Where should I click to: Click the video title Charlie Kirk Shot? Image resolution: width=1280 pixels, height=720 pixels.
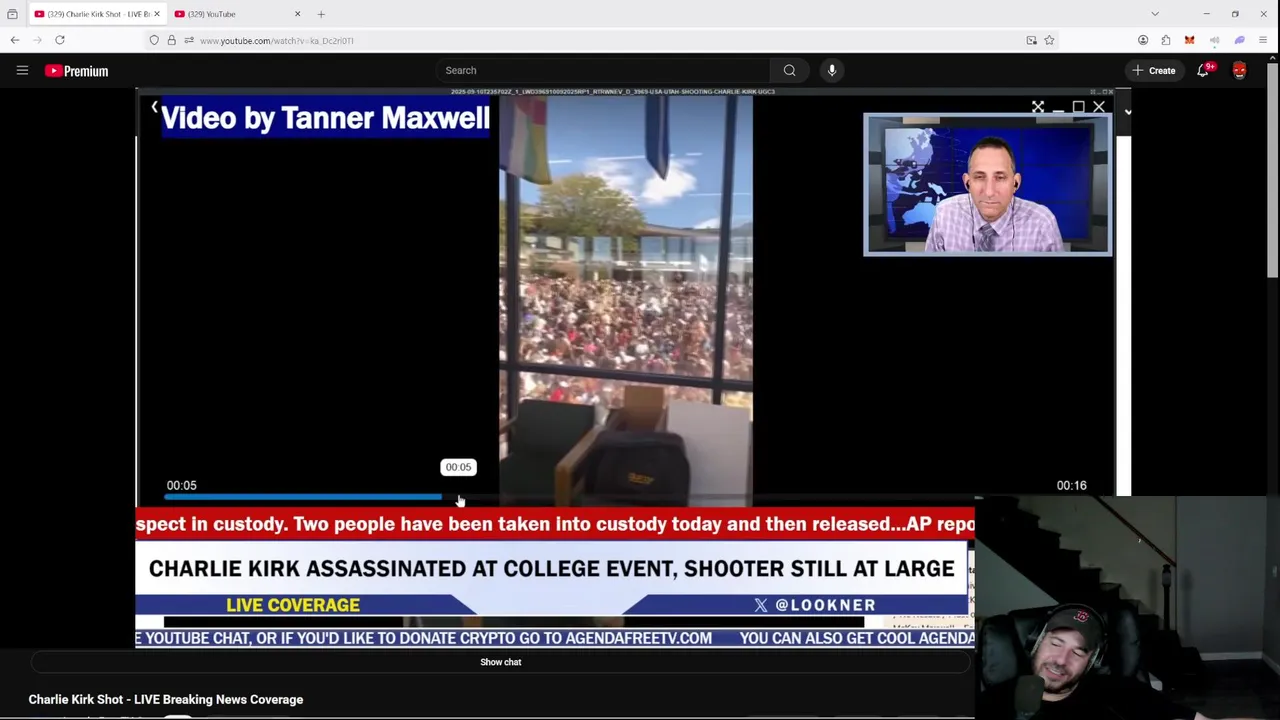pyautogui.click(x=166, y=700)
